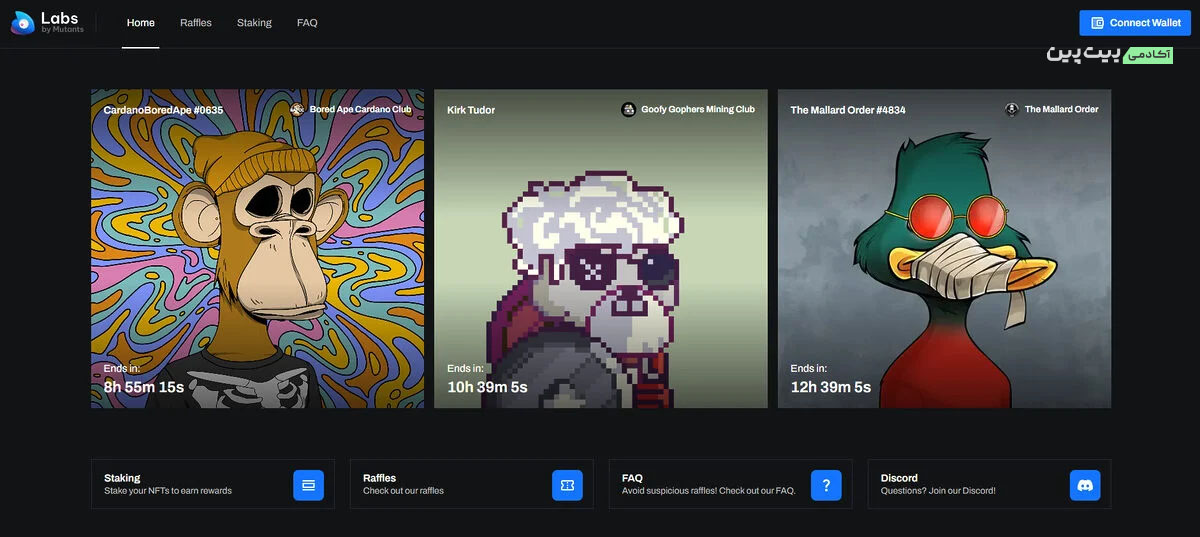Go to the Raffles tab
Screen dimensions: 1200x537
pyautogui.click(x=196, y=23)
